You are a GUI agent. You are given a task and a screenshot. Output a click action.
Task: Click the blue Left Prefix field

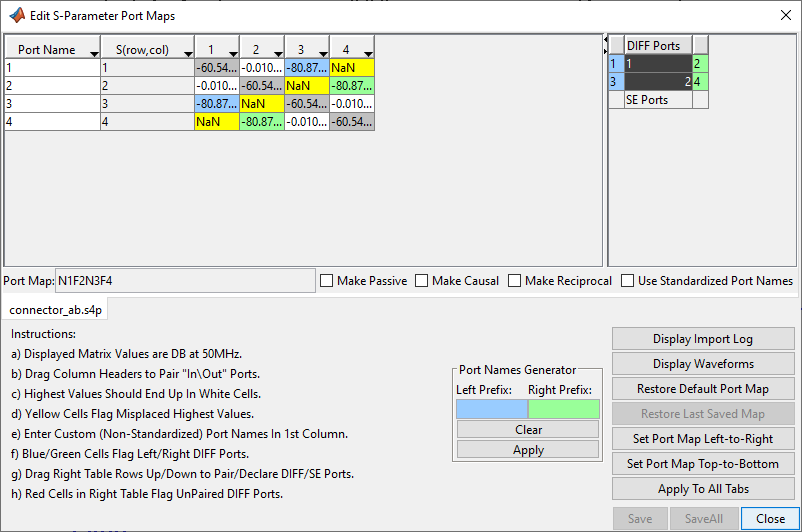pyautogui.click(x=491, y=408)
